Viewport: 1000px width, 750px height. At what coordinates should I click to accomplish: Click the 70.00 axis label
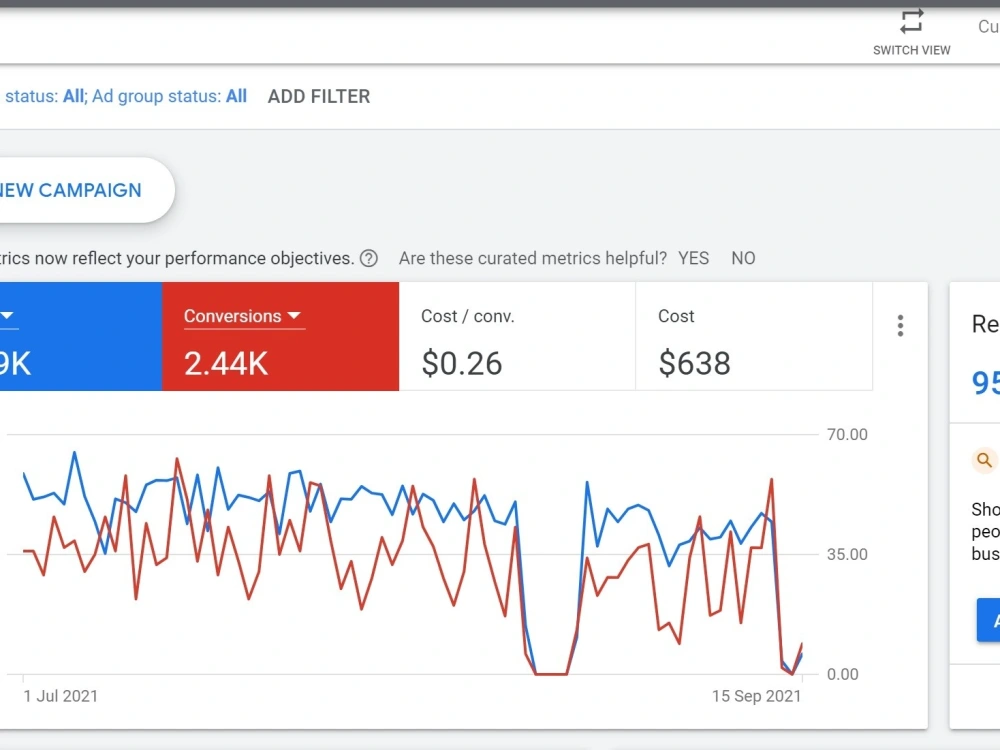(x=847, y=434)
